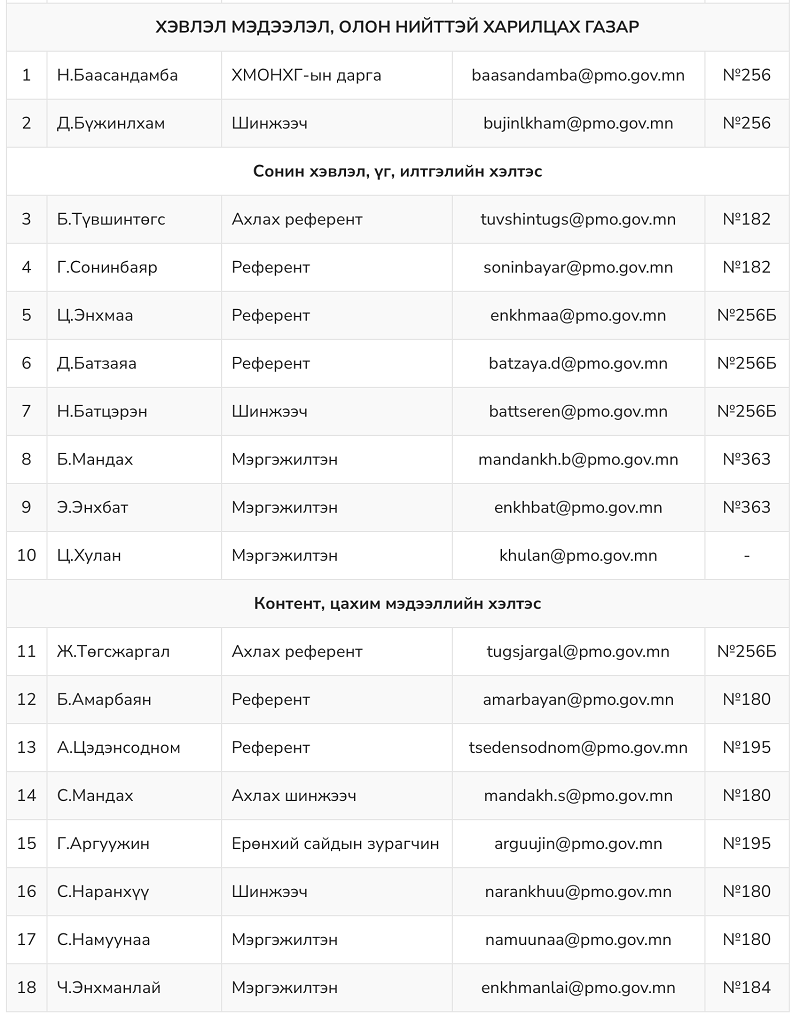Click batzaya.d@pmo.gov.mn address
Viewport: 800px width, 1016px height.
(578, 363)
